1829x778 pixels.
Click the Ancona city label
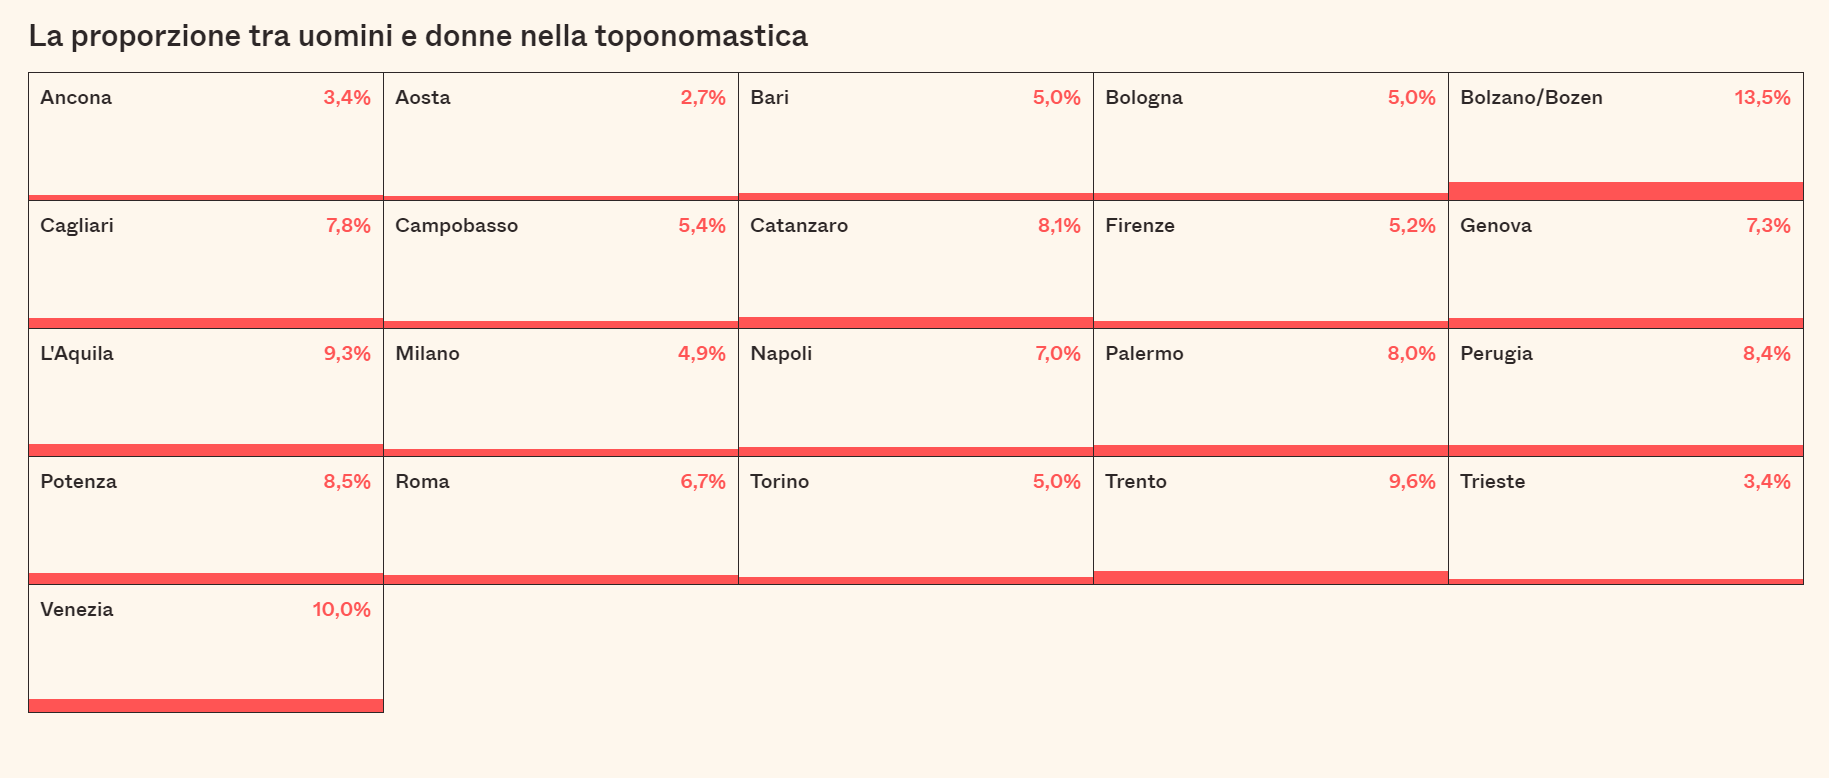76,98
